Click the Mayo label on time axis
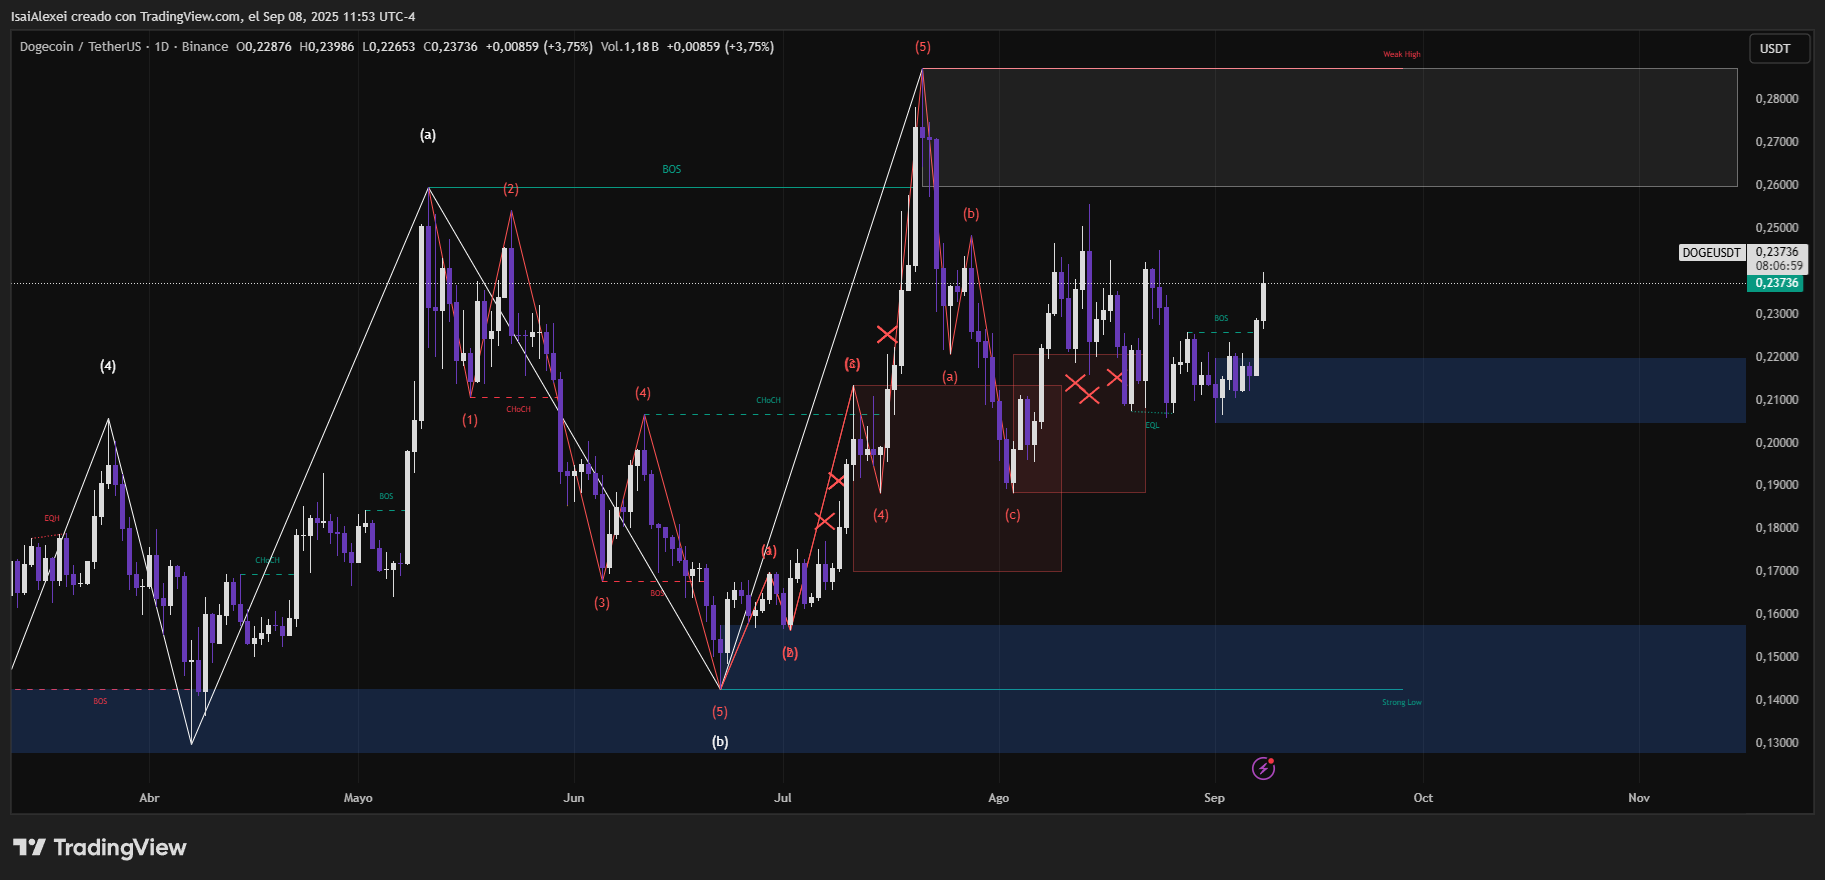This screenshot has height=880, width=1825. coord(358,798)
